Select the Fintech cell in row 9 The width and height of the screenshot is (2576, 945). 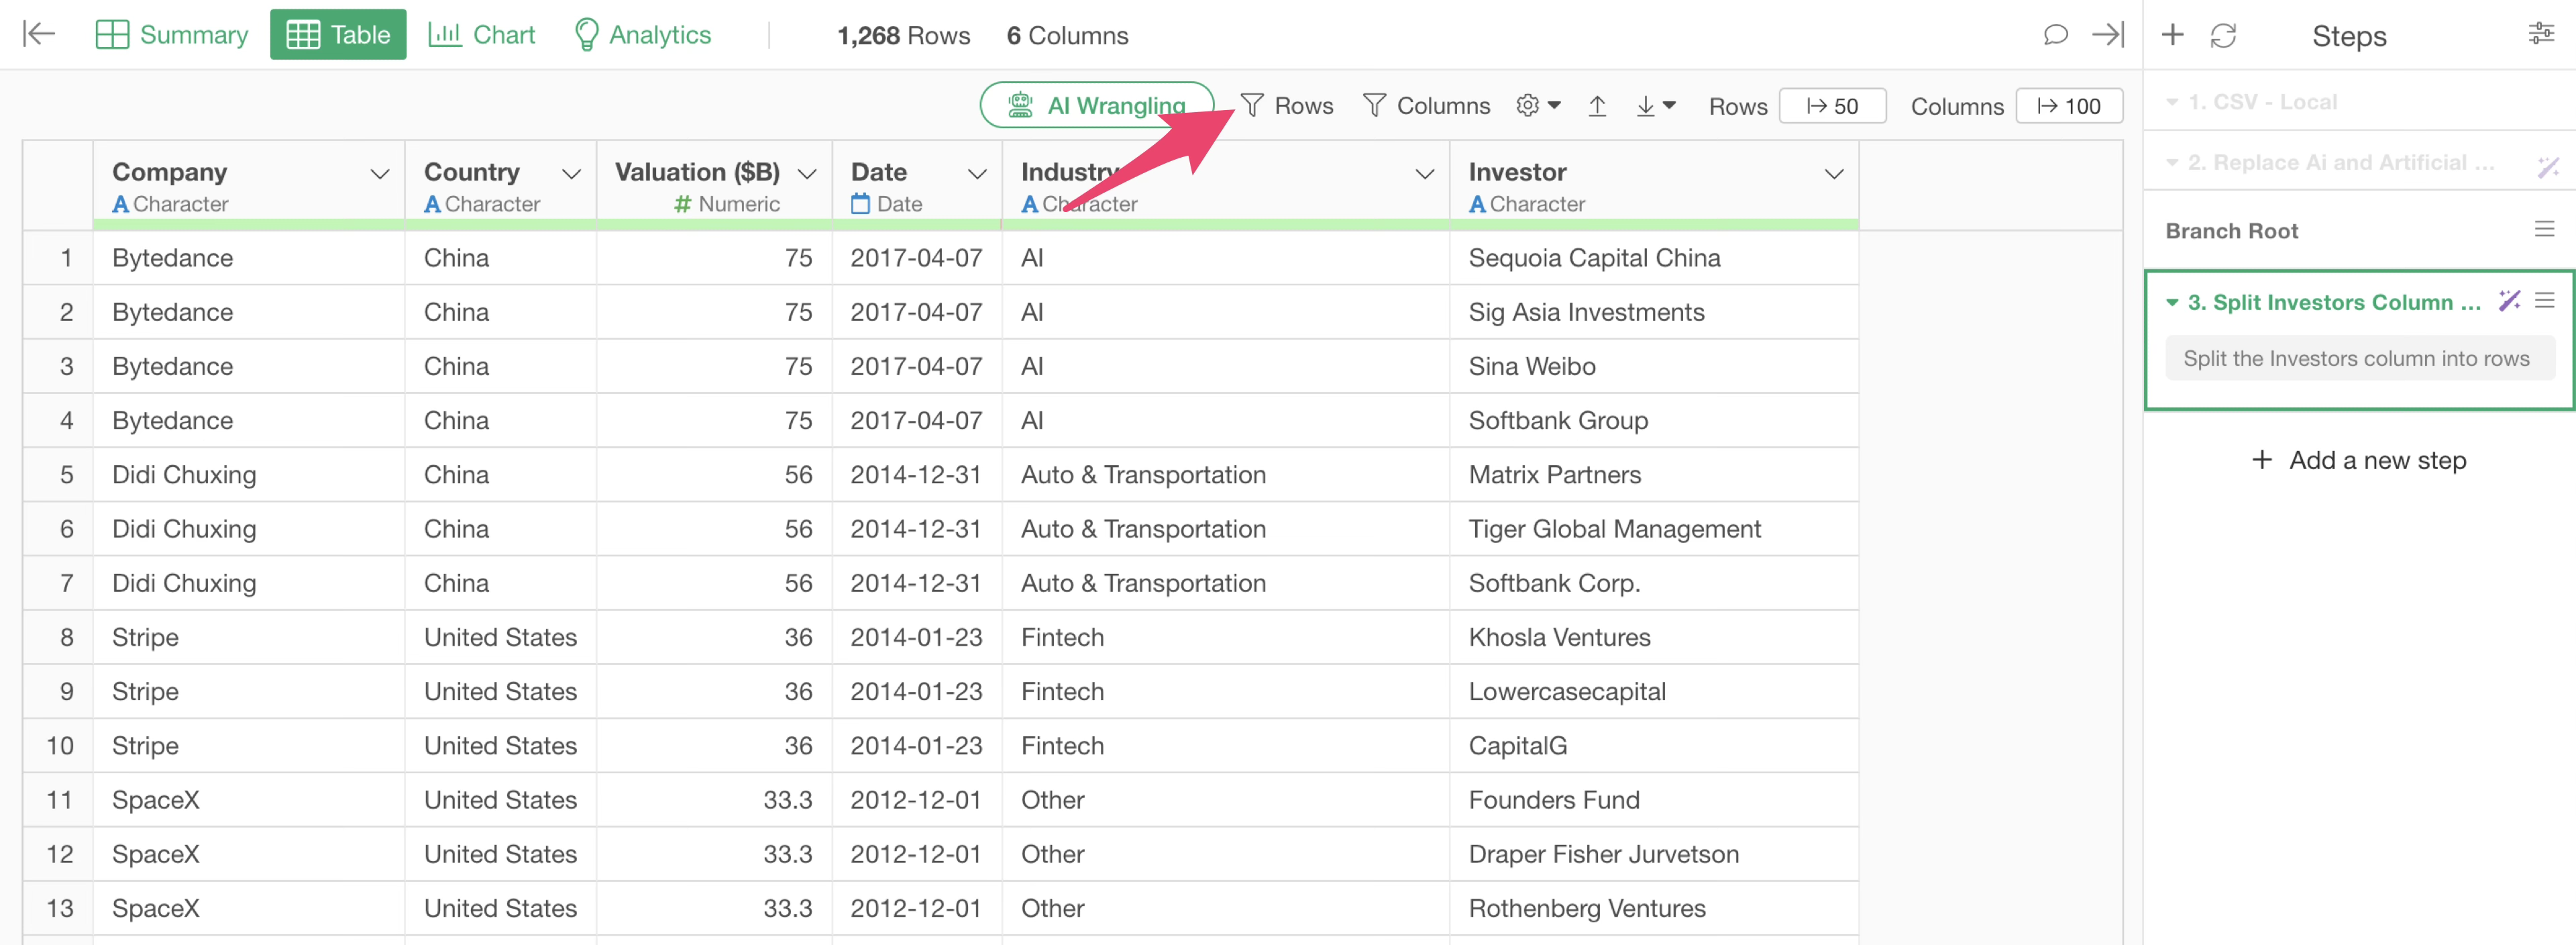tap(1226, 691)
